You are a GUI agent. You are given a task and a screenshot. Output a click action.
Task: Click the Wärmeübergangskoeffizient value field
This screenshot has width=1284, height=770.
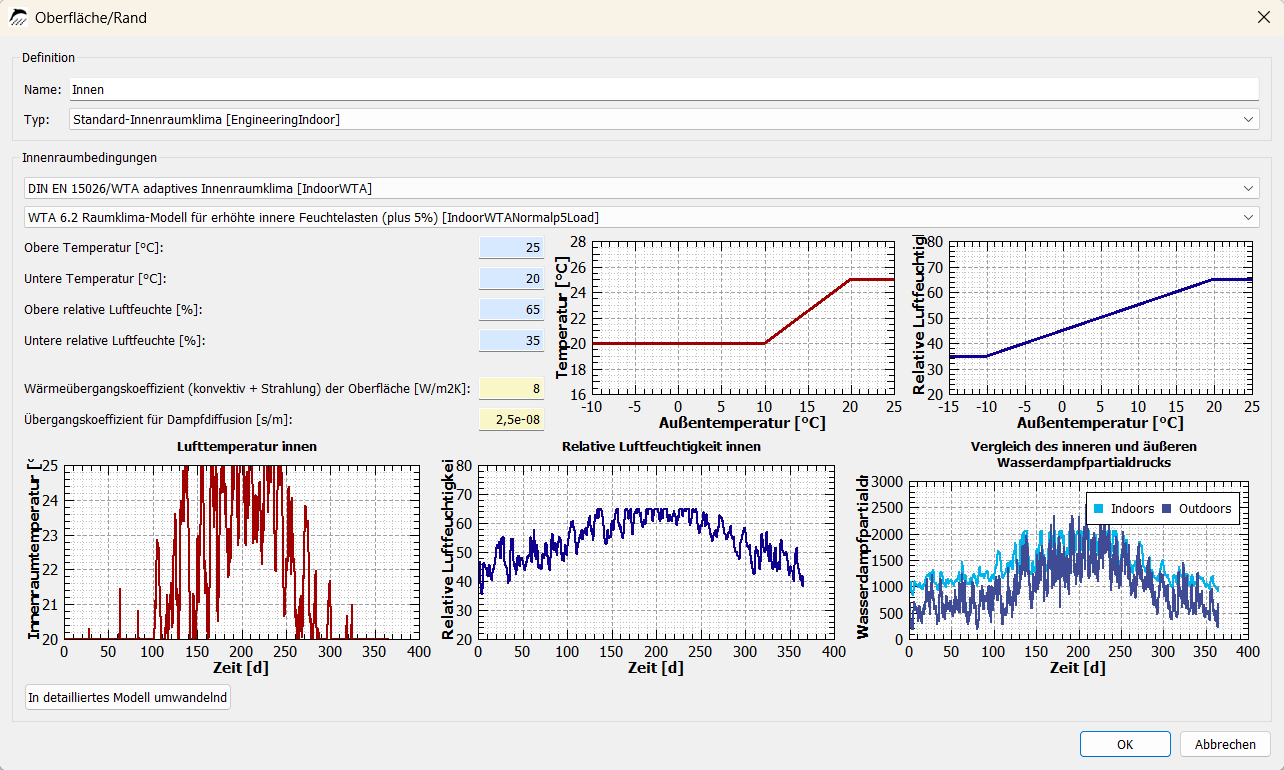[x=511, y=388]
